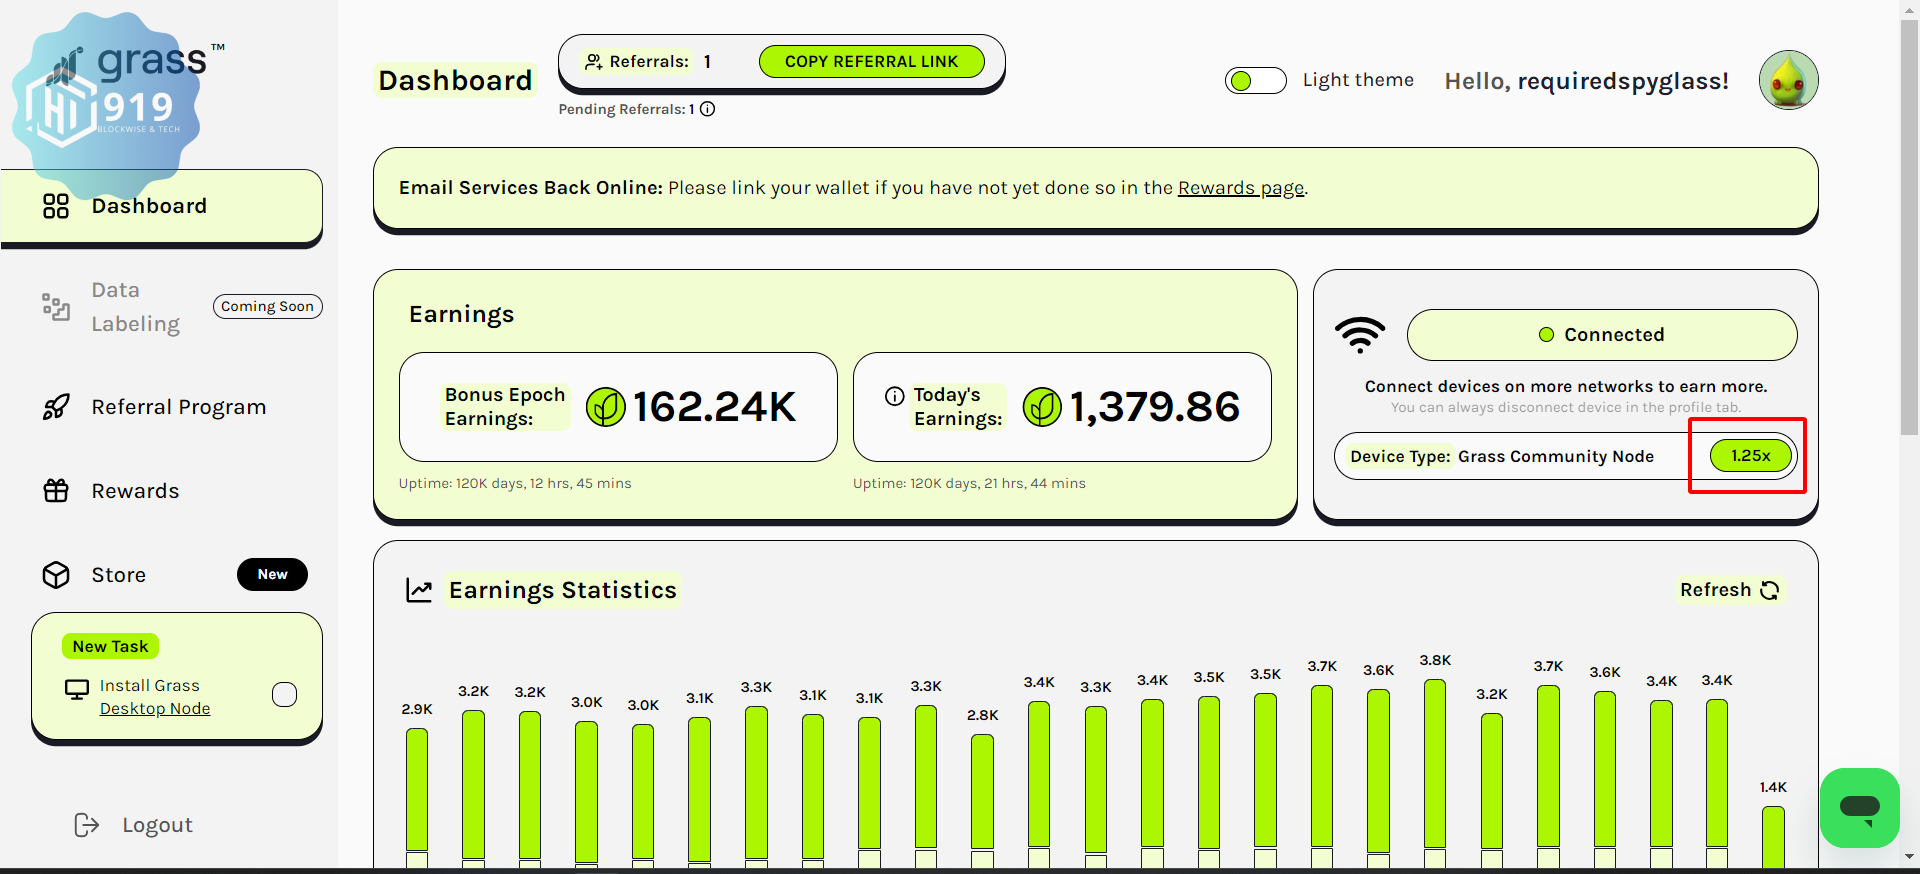Follow the Rewards page link
This screenshot has height=874, width=1920.
pos(1241,188)
